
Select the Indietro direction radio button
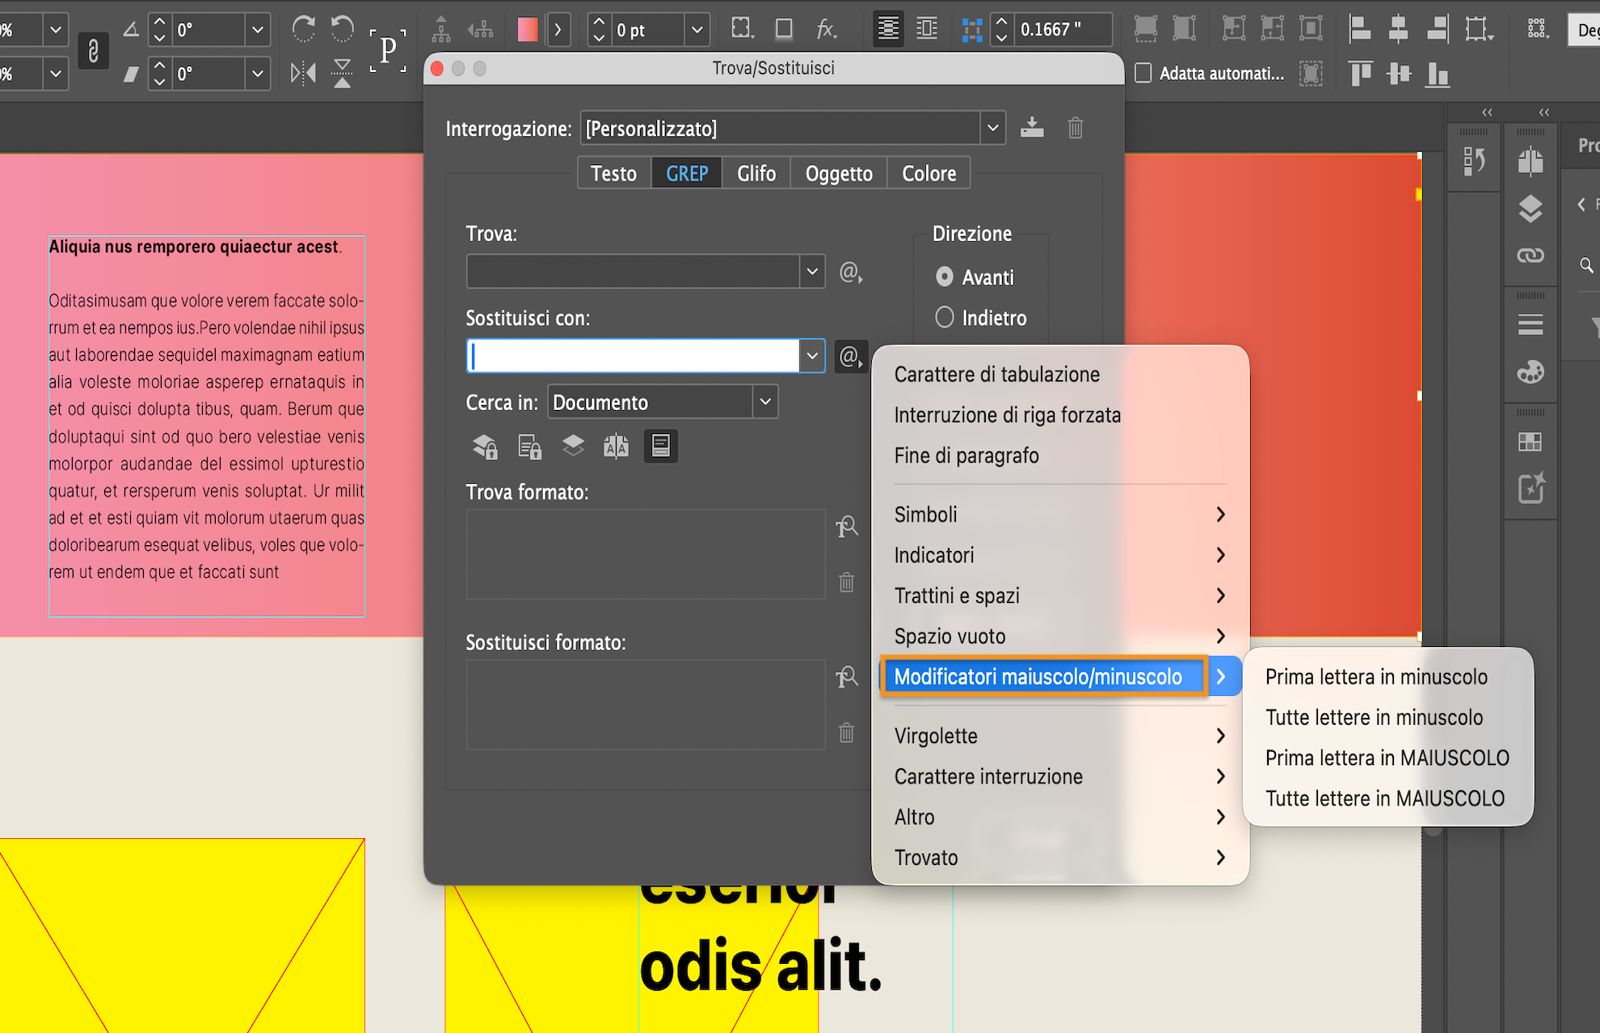coord(944,317)
